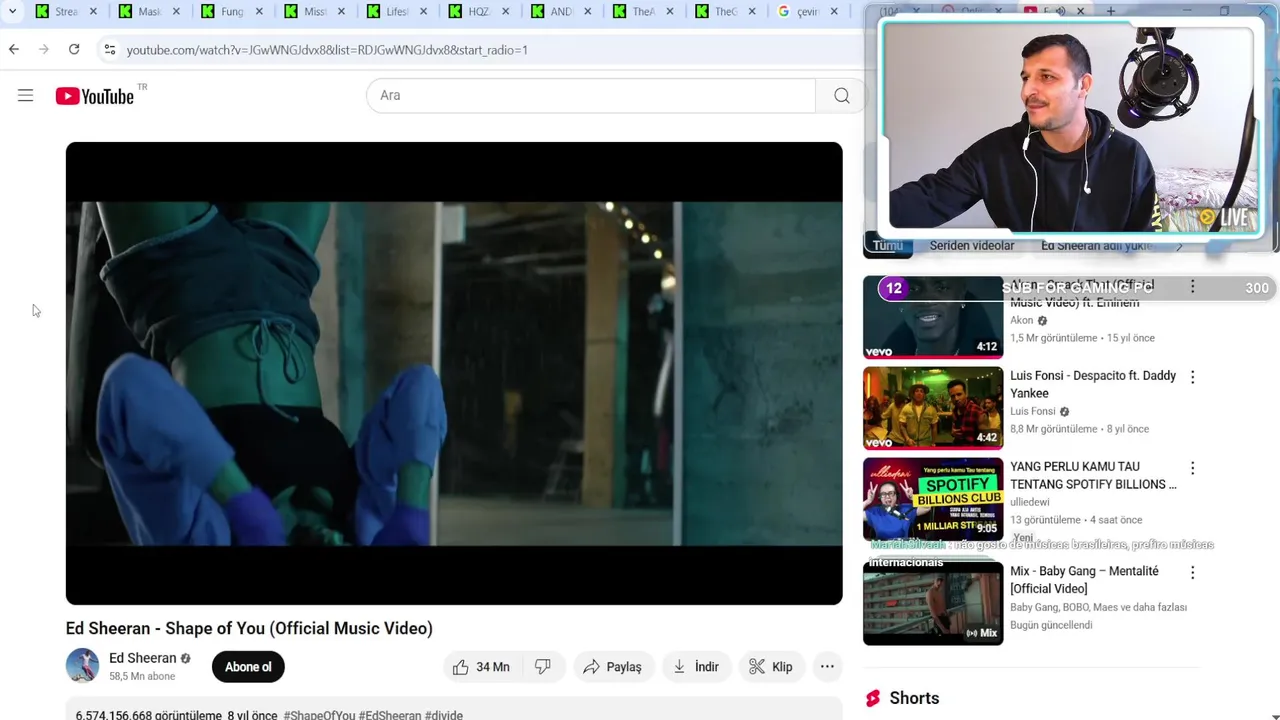Open the tab search dropdown chevron
The image size is (1280, 720).
12,12
